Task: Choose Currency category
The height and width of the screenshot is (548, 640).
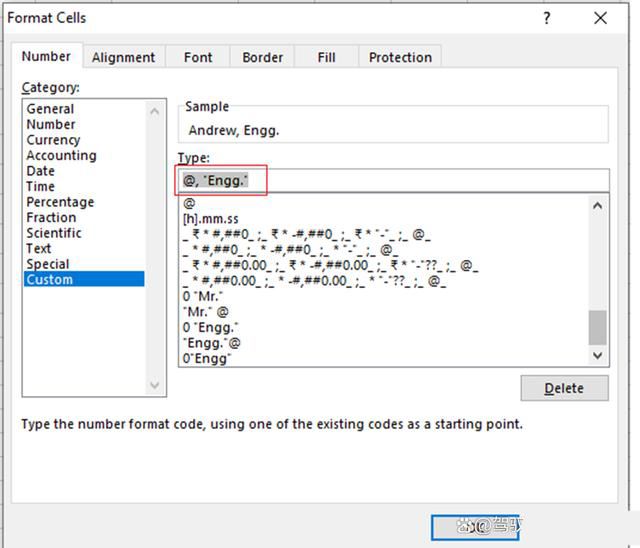Action: tap(84, 140)
